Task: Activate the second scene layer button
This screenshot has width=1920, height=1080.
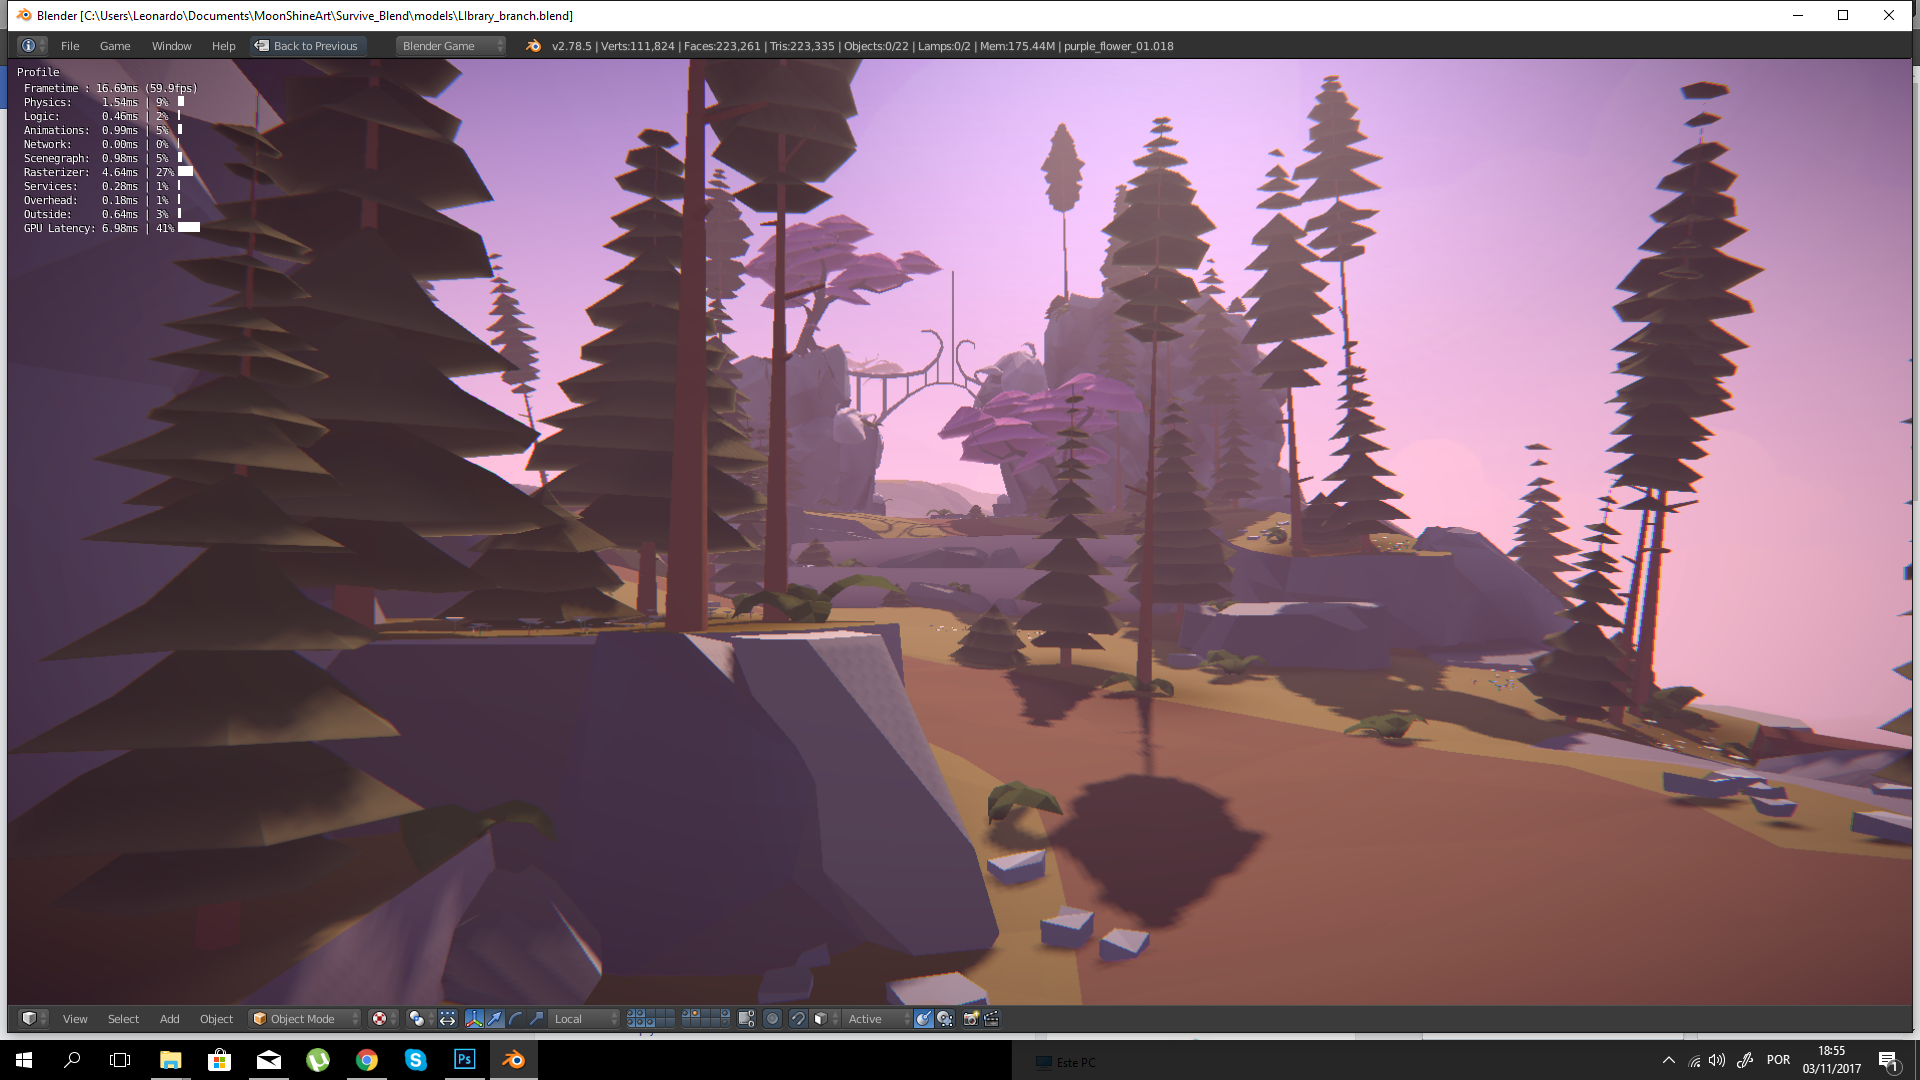Action: (x=641, y=1014)
